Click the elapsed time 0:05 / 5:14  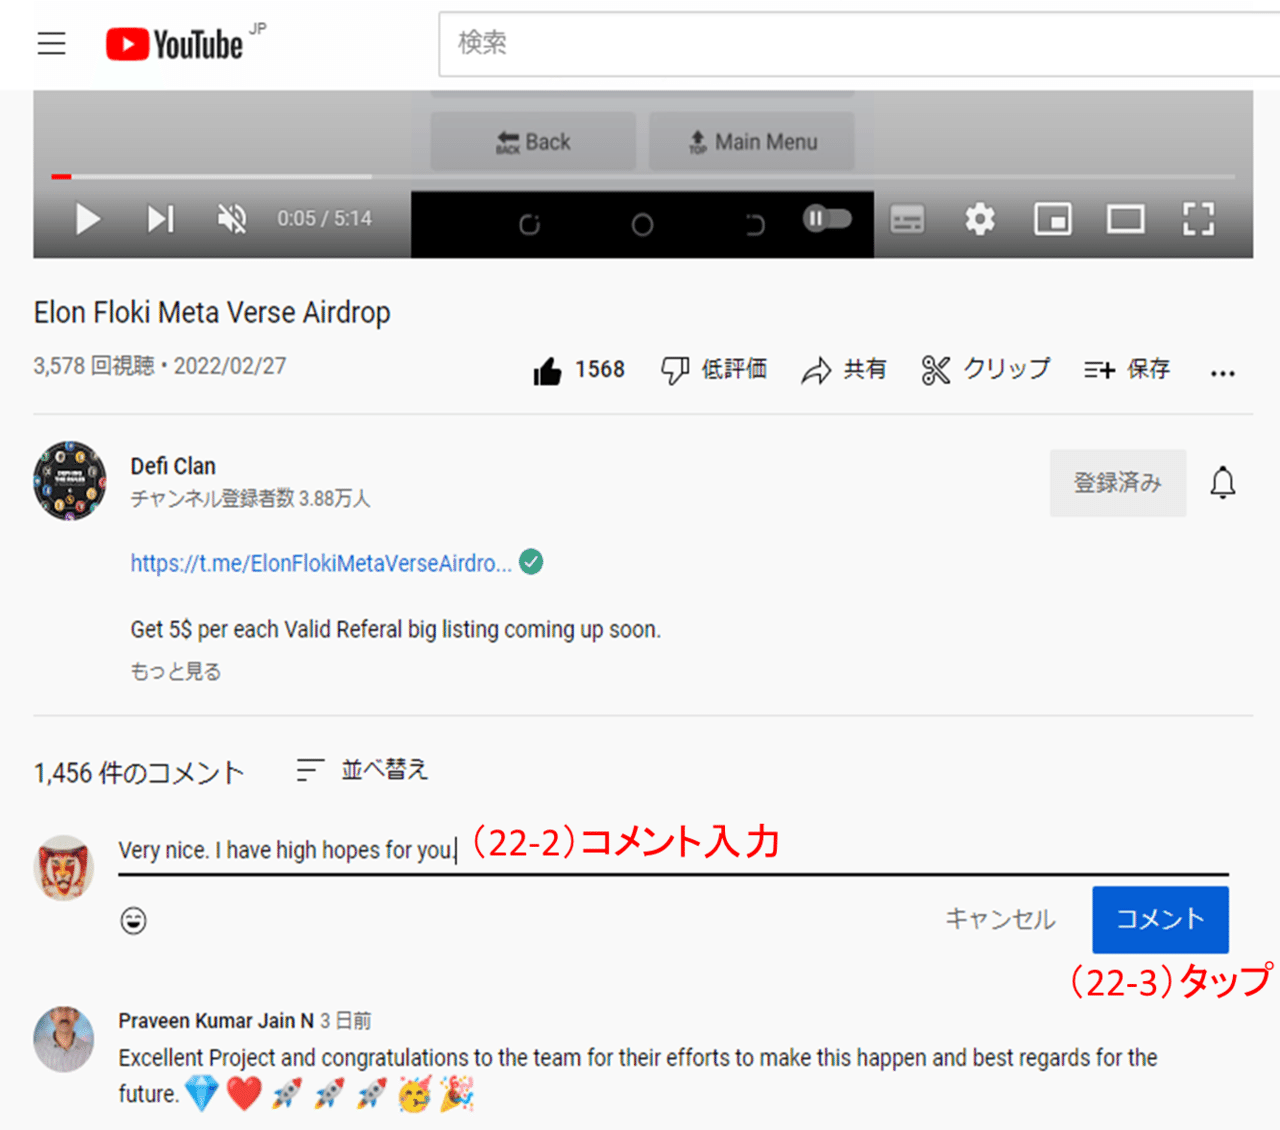tap(325, 219)
